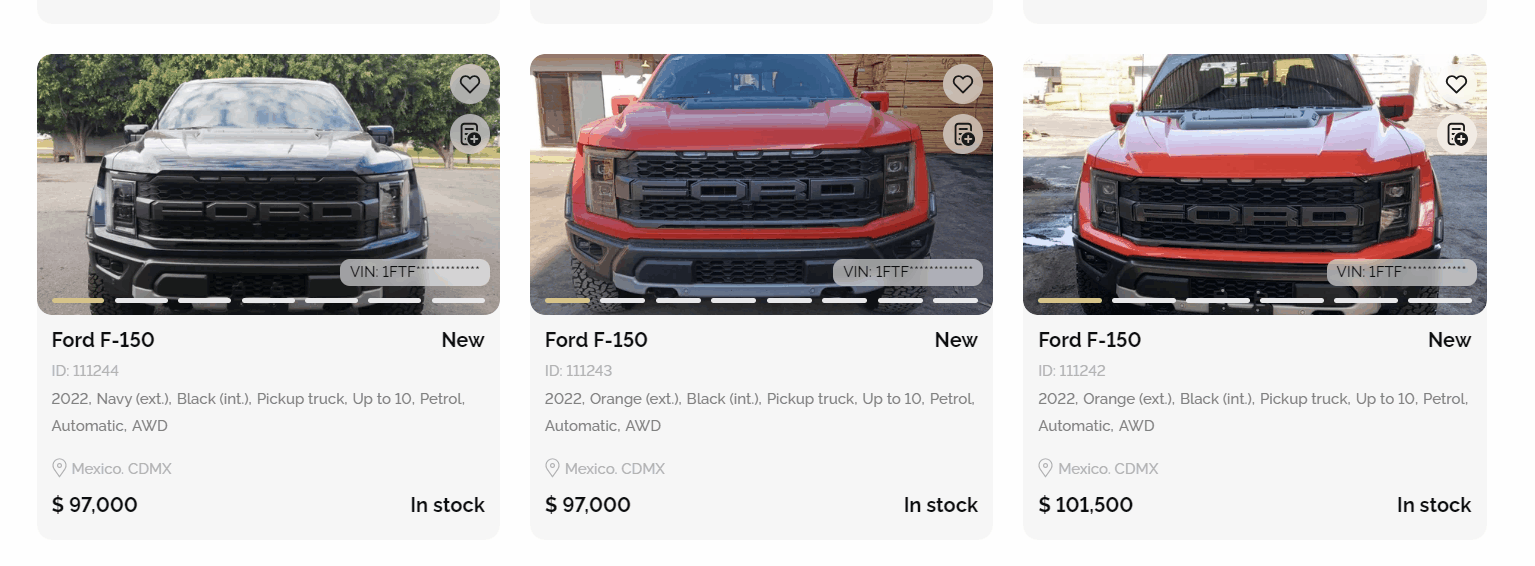This screenshot has width=1535, height=566.
Task: Select last image indicator on ID 111243 card
Action: 955,300
